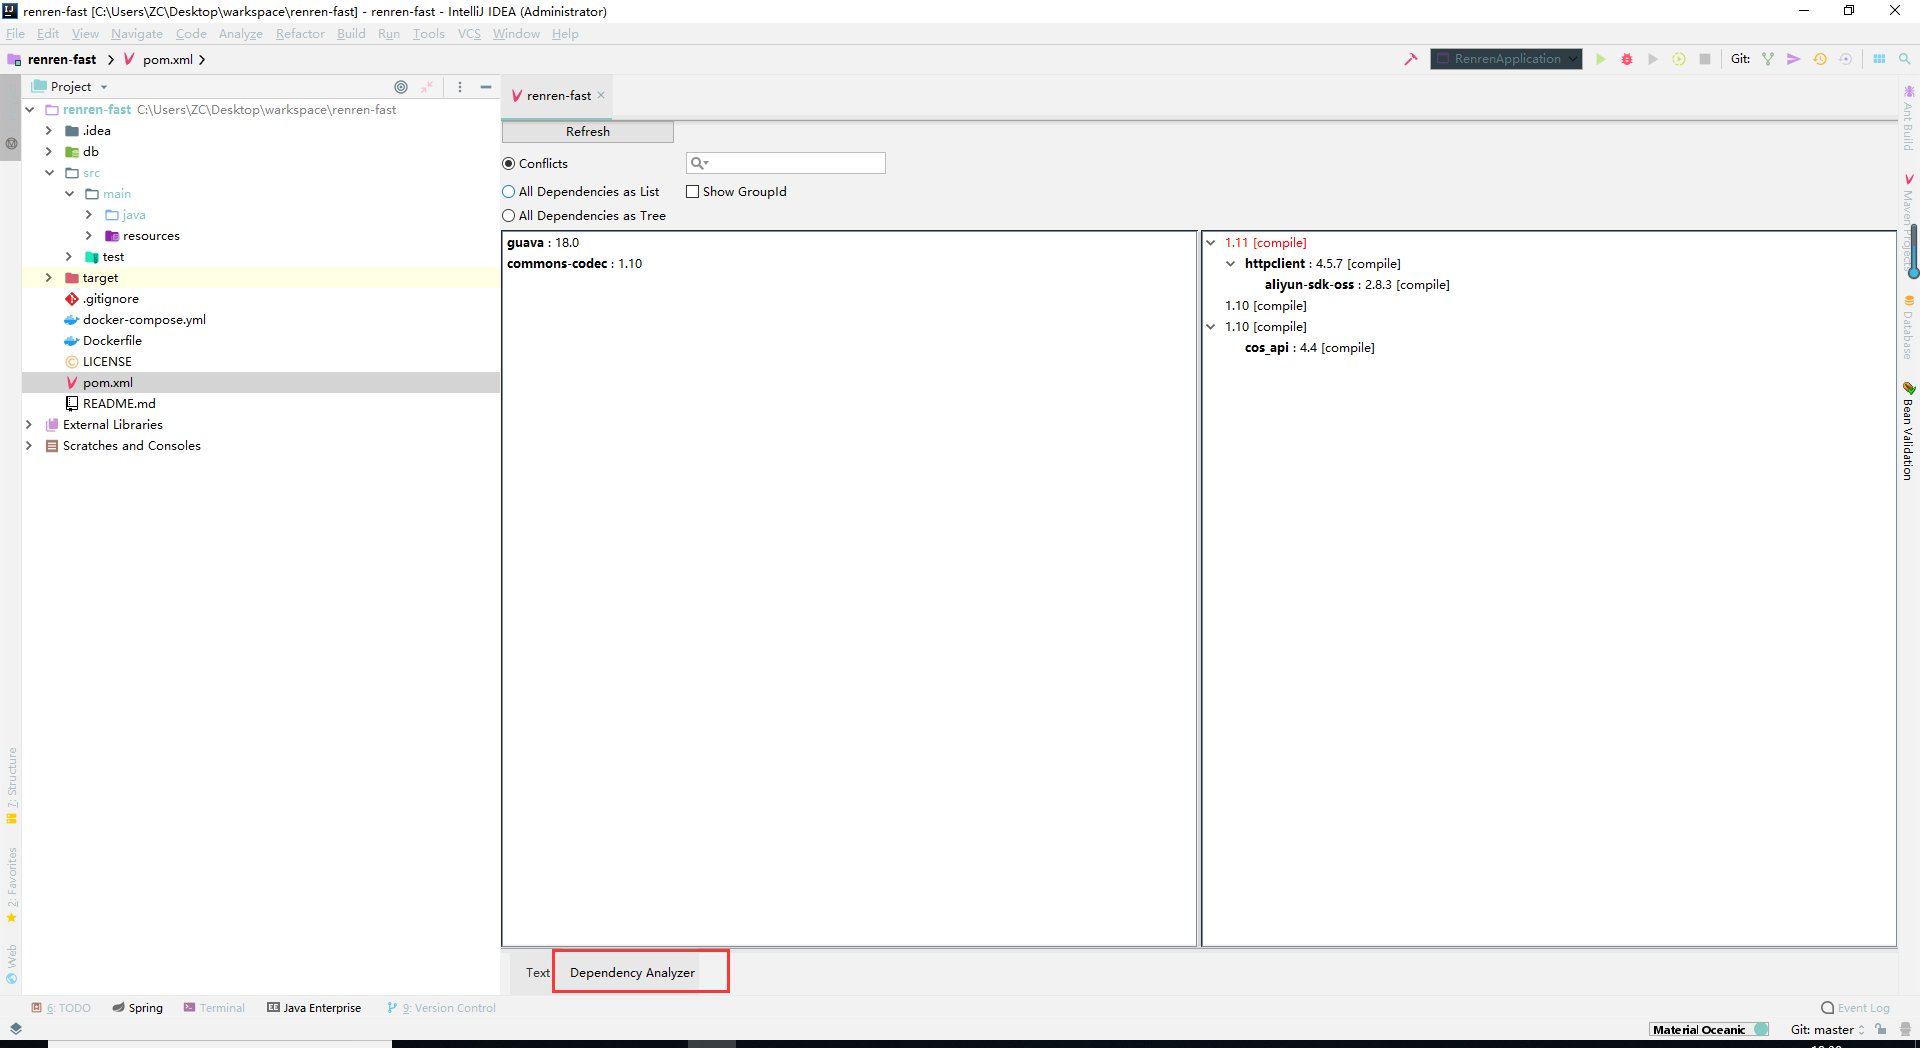Run with coverage using the gray play icon
The image size is (1920, 1048).
point(1653,59)
